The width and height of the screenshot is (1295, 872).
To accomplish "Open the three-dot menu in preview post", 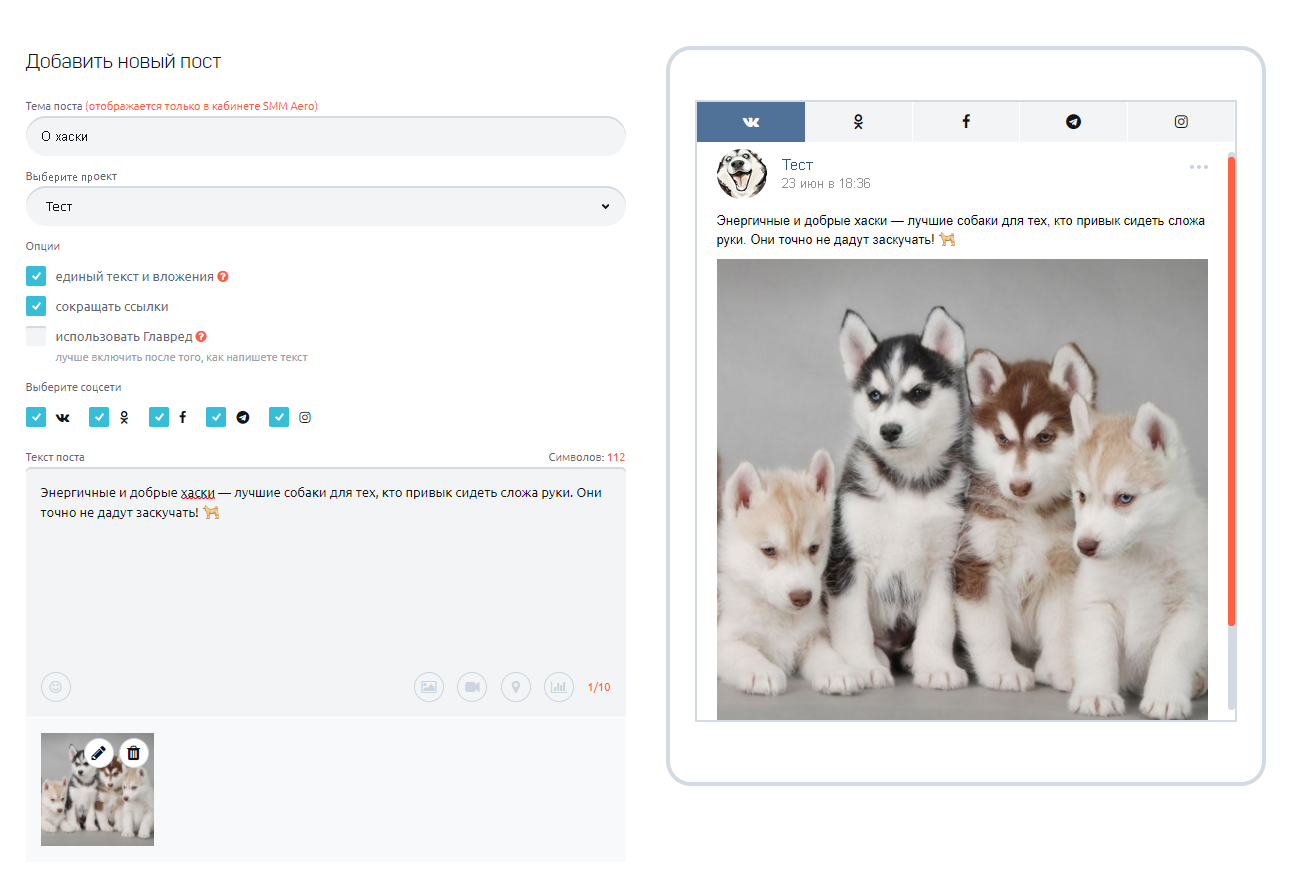I will pyautogui.click(x=1199, y=167).
